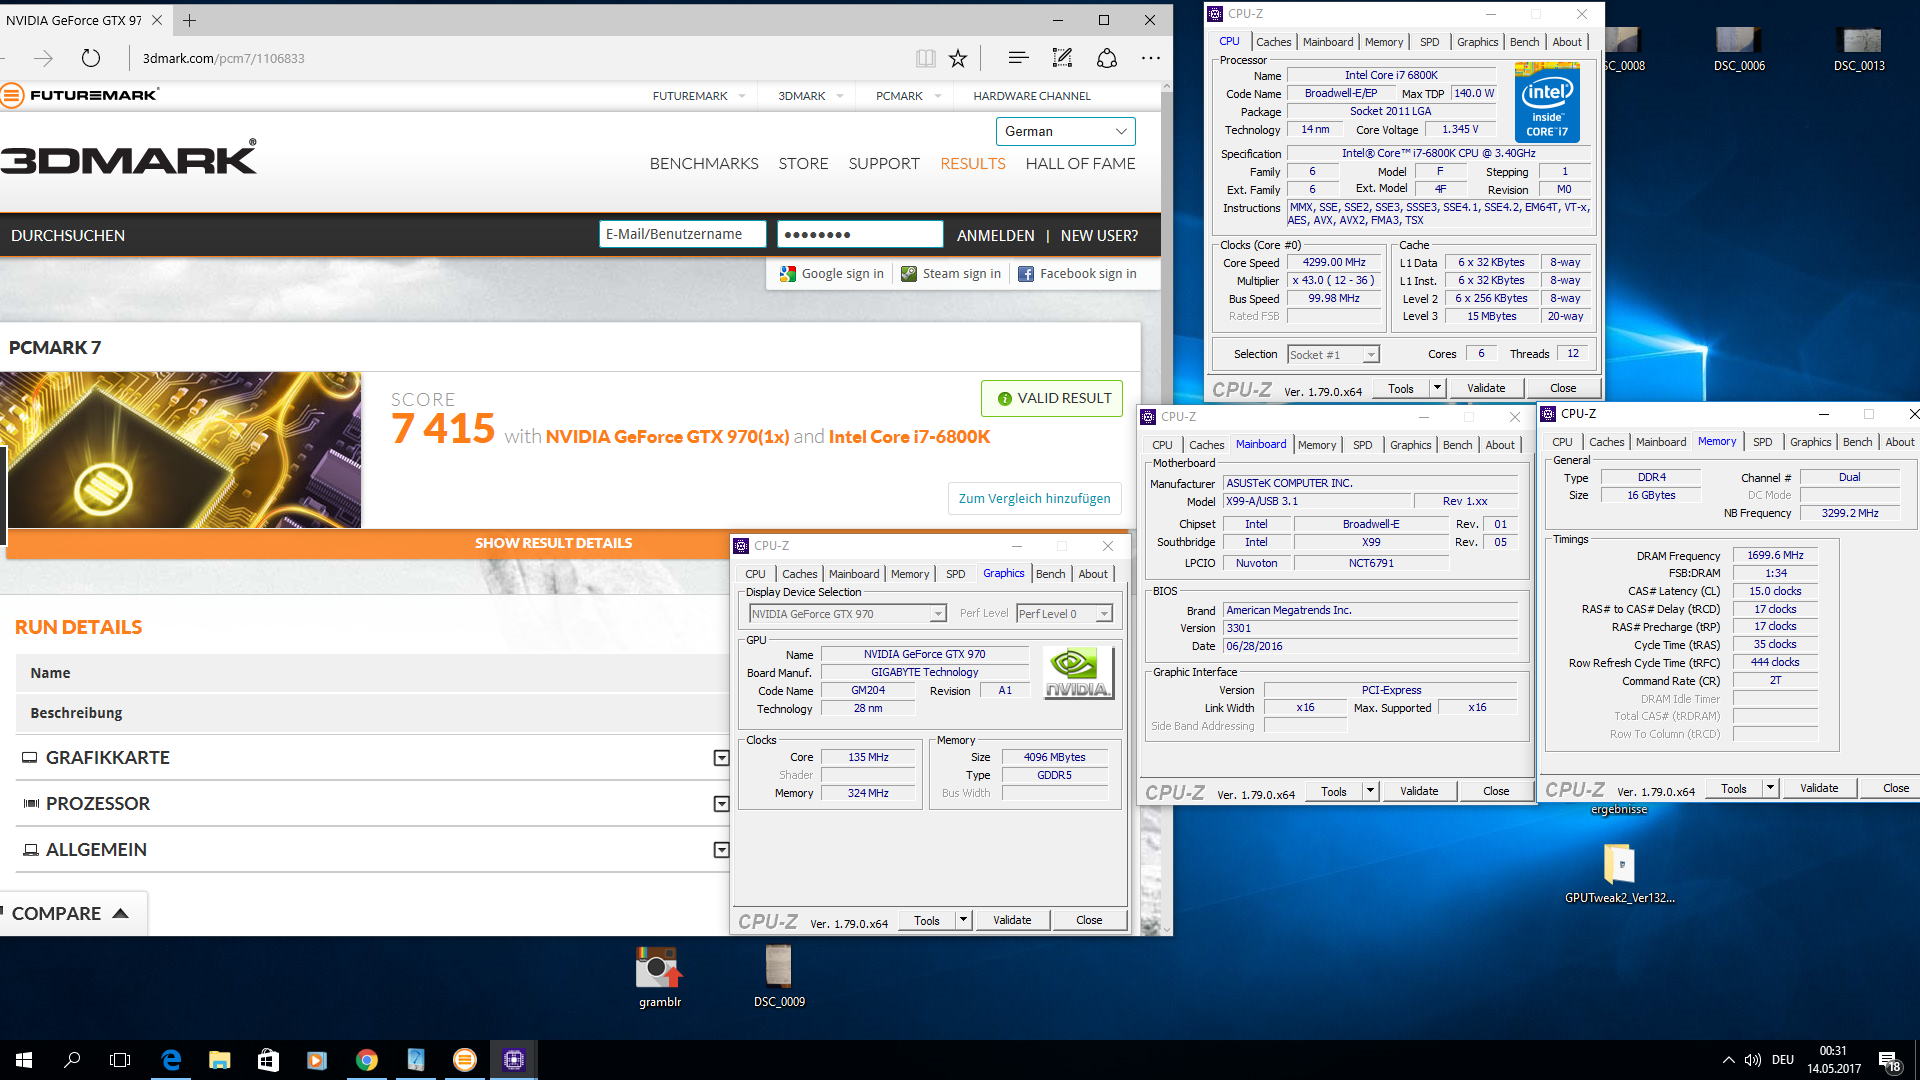Add page to favorites star icon

coord(958,58)
